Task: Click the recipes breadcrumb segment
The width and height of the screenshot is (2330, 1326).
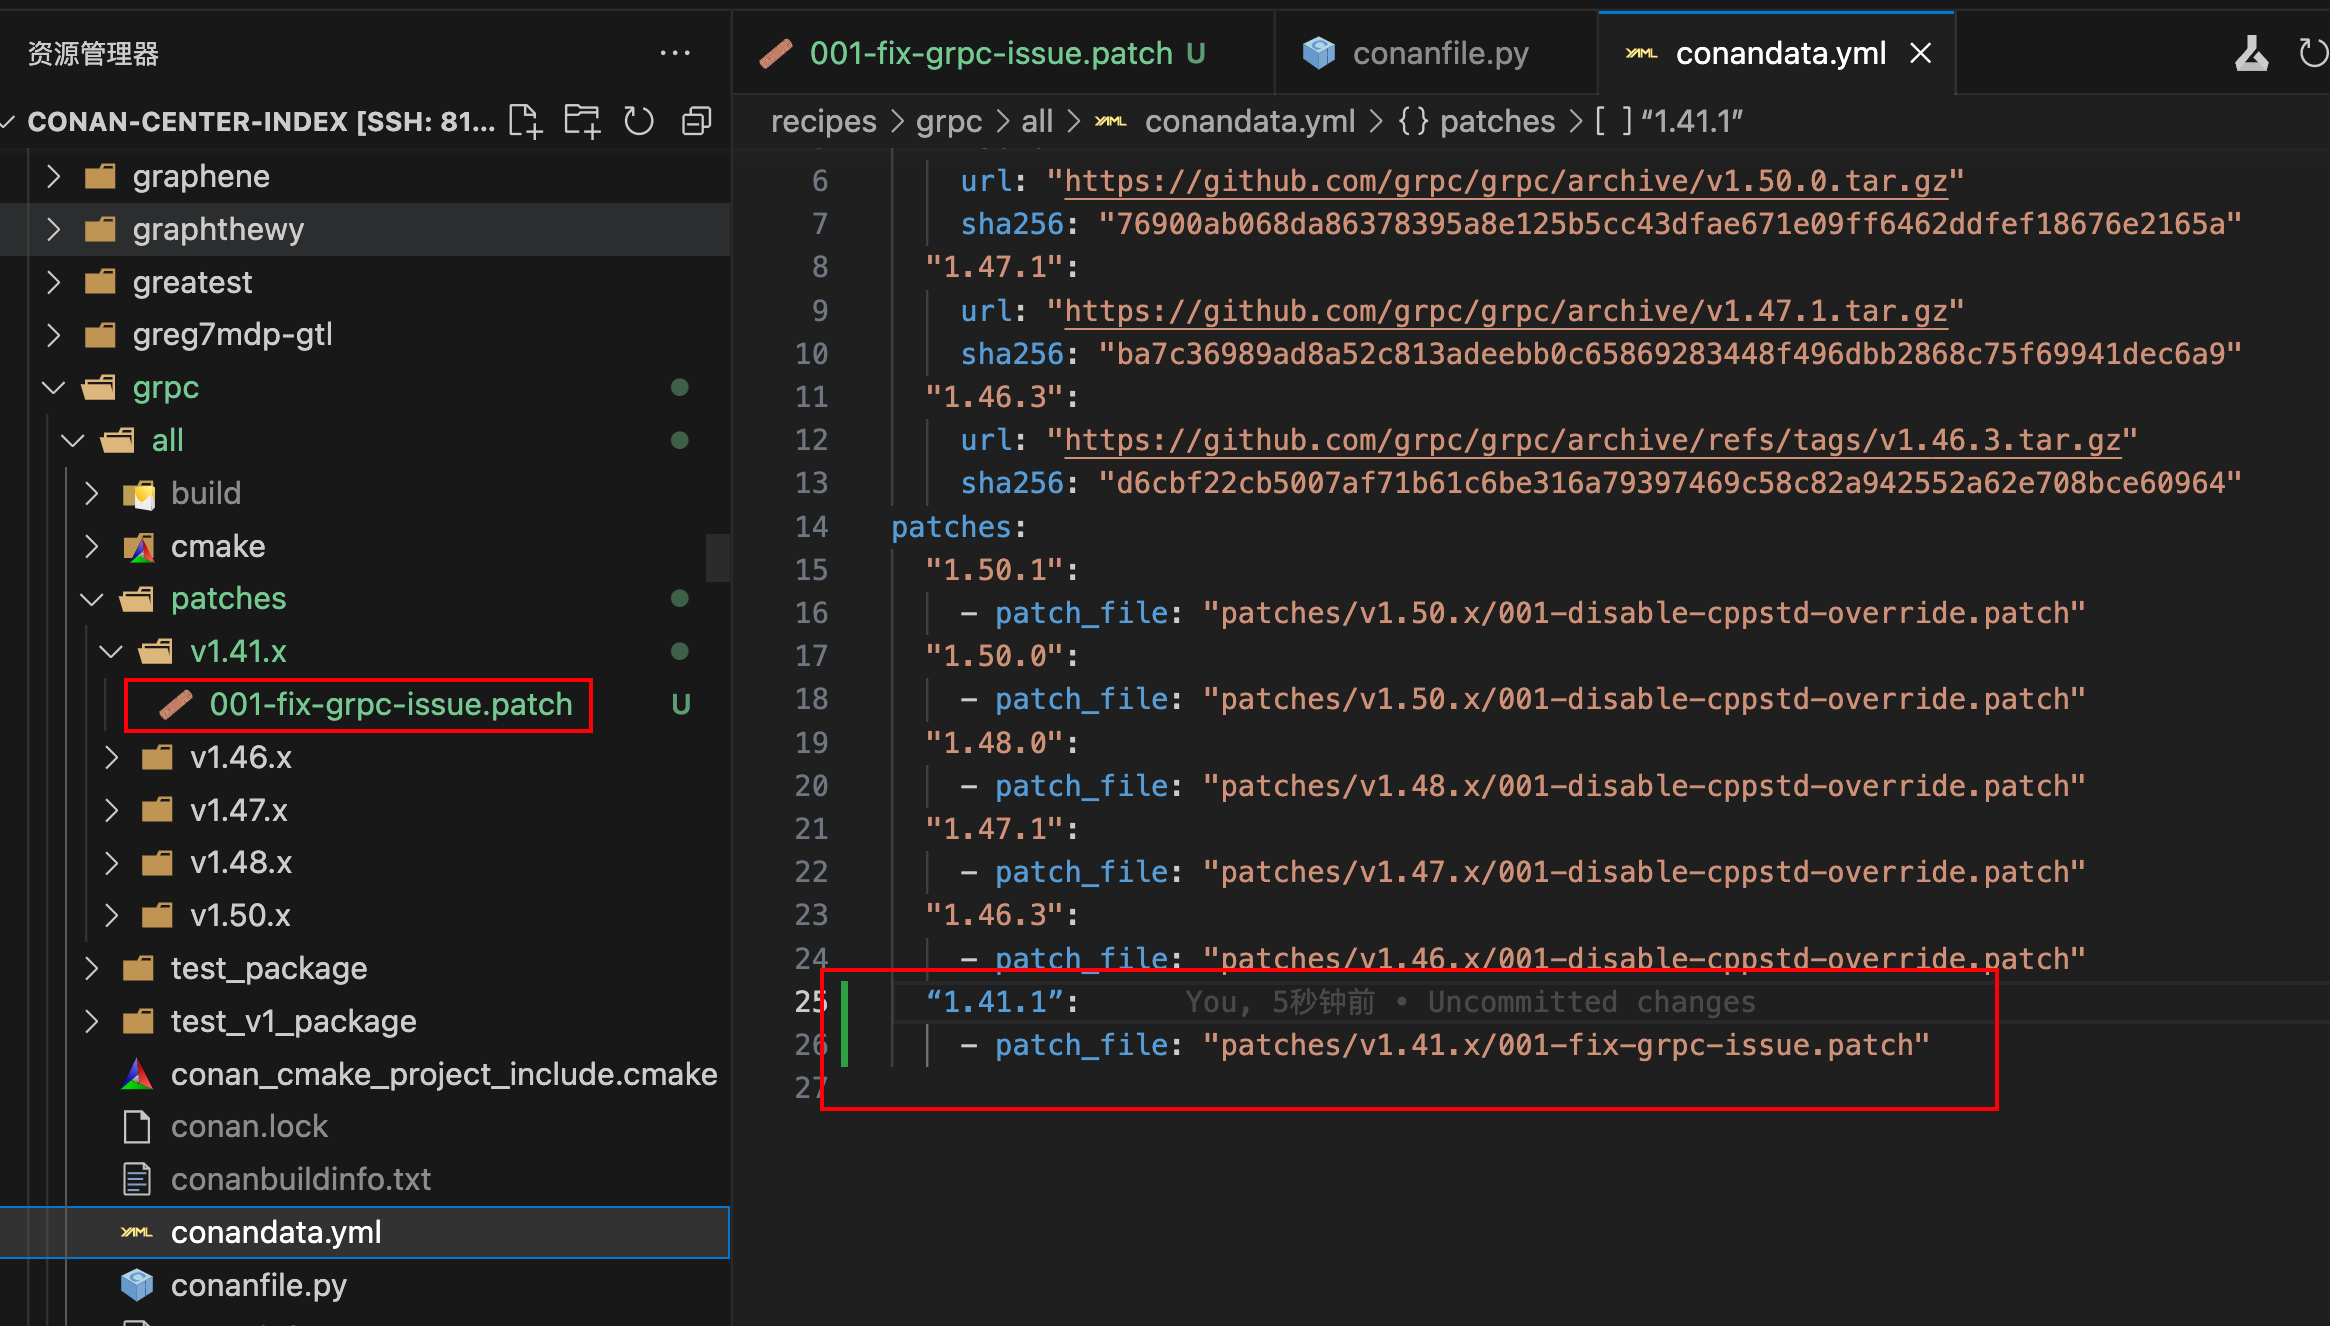Action: 823,121
